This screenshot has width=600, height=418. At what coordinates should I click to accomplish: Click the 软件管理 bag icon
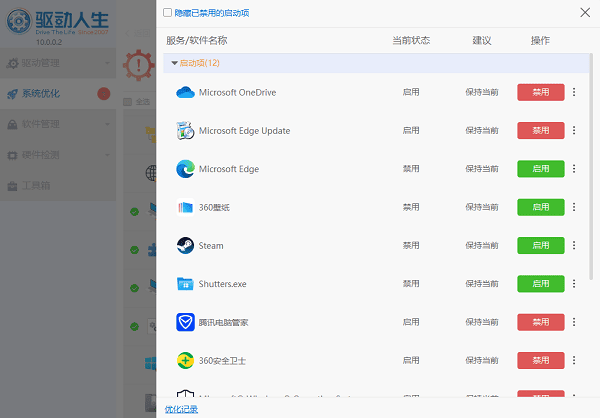coord(13,124)
